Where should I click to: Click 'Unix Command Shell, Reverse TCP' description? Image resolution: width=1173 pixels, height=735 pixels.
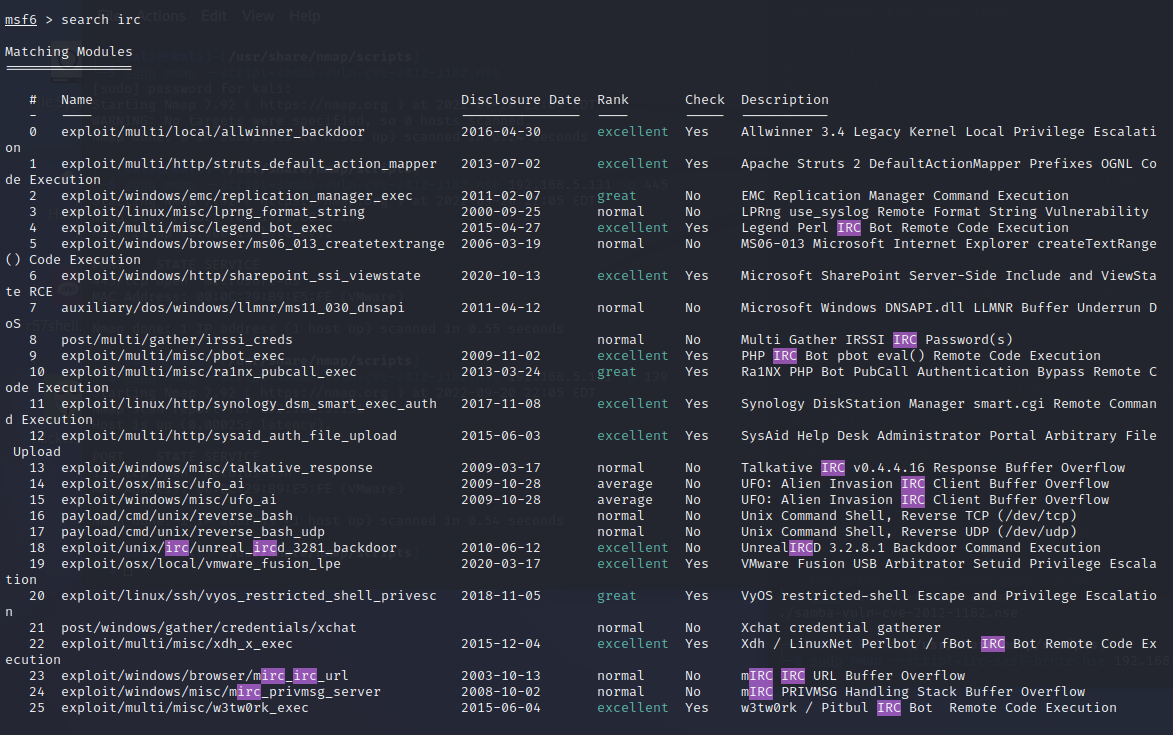pos(909,516)
